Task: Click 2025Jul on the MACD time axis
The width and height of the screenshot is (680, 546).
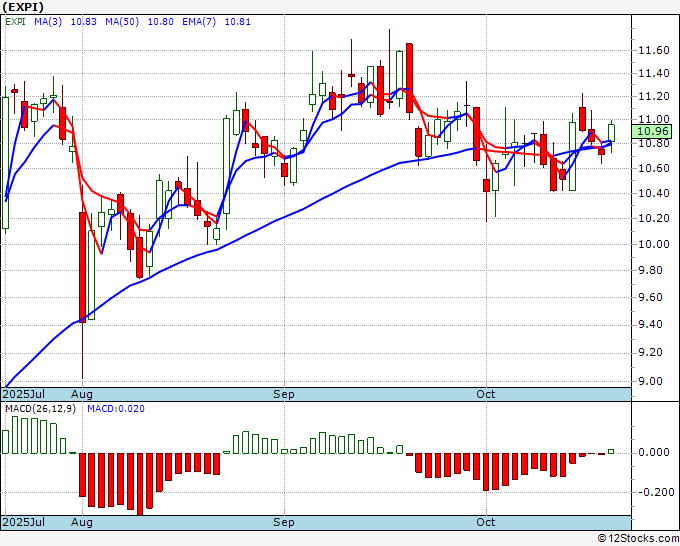Action: [24, 522]
